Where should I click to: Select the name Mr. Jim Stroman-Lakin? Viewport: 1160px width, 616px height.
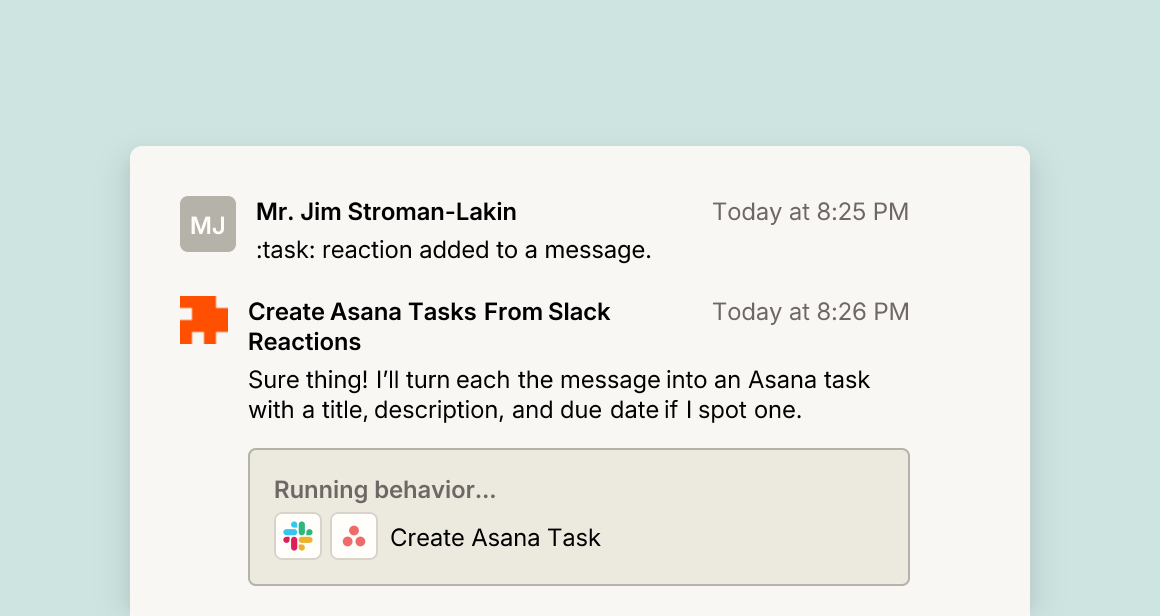tap(386, 212)
